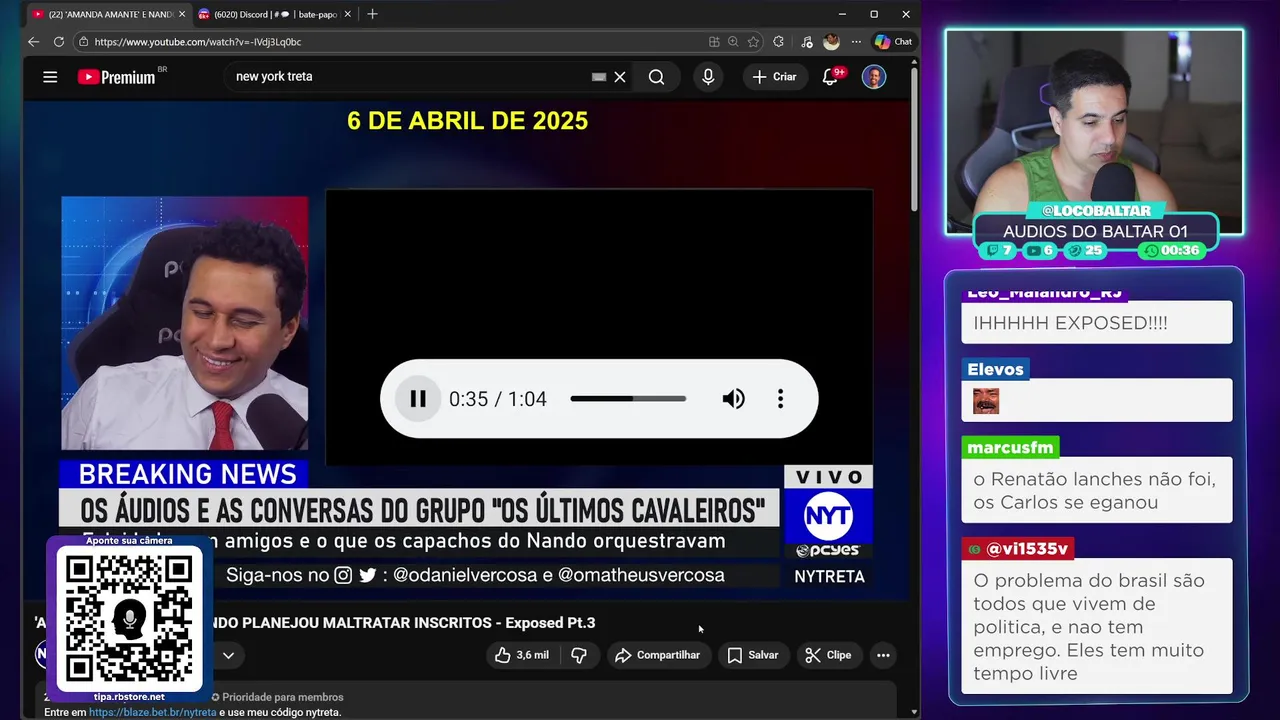Open YouTube notifications bell
The height and width of the screenshot is (720, 1280).
[830, 77]
